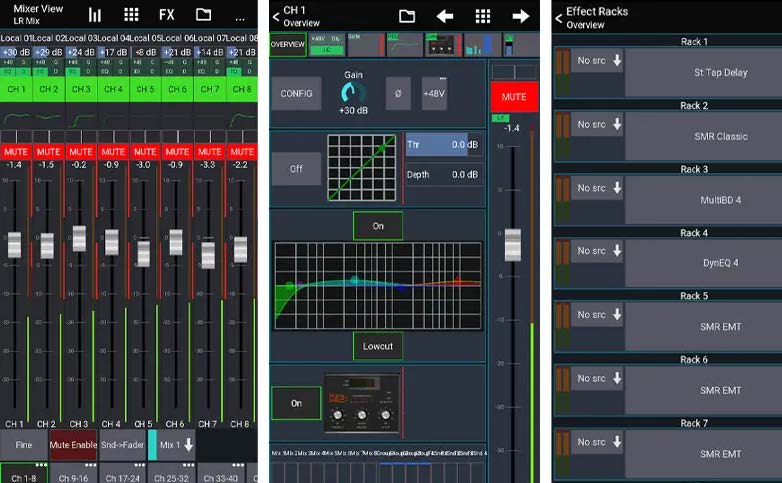This screenshot has height=483, width=782.
Task: Open the +48V Dly tab thumbnail
Action: pos(327,45)
